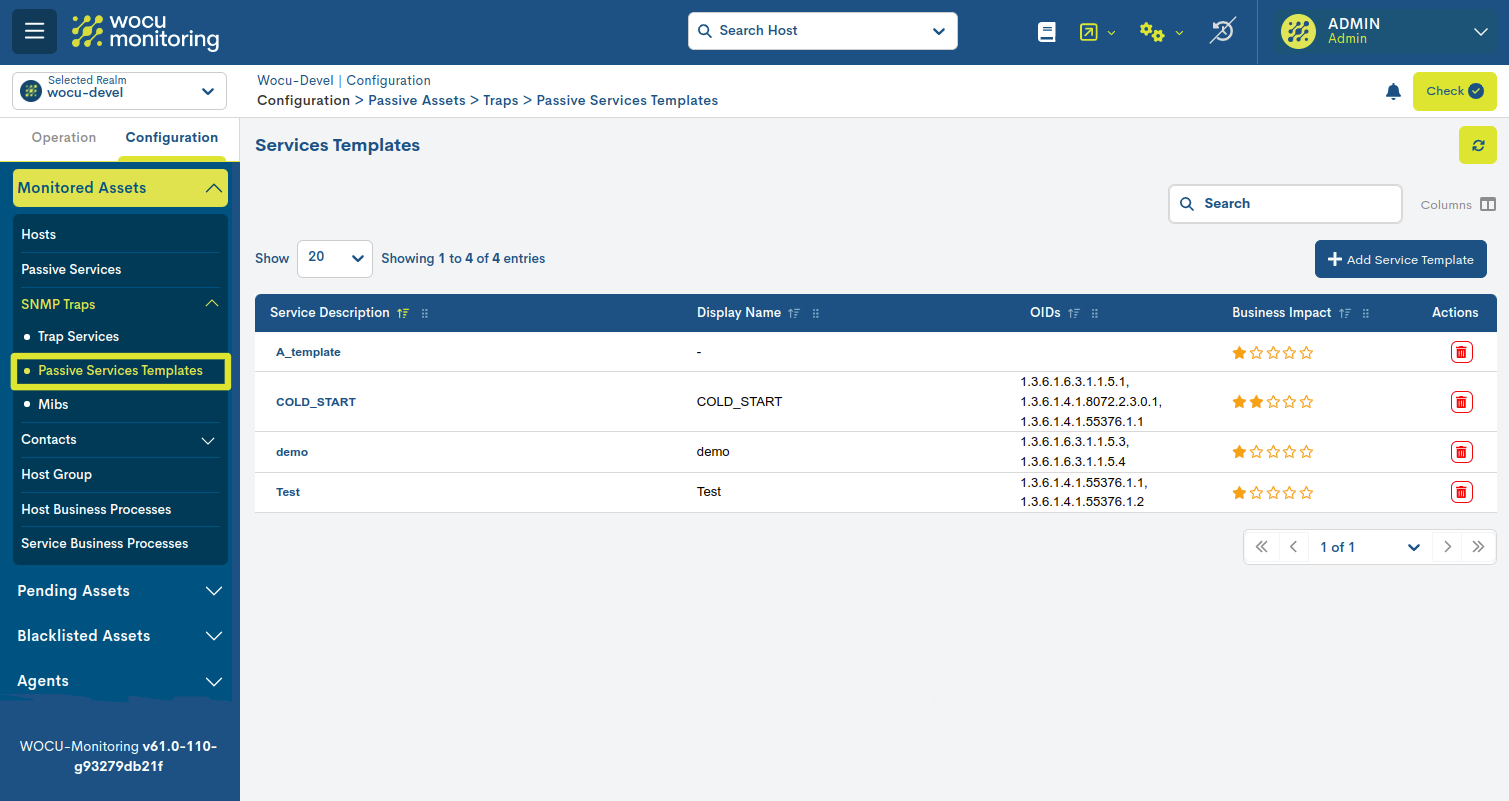This screenshot has height=801, width=1509.
Task: Click the external link icon in top bar
Action: (1090, 31)
